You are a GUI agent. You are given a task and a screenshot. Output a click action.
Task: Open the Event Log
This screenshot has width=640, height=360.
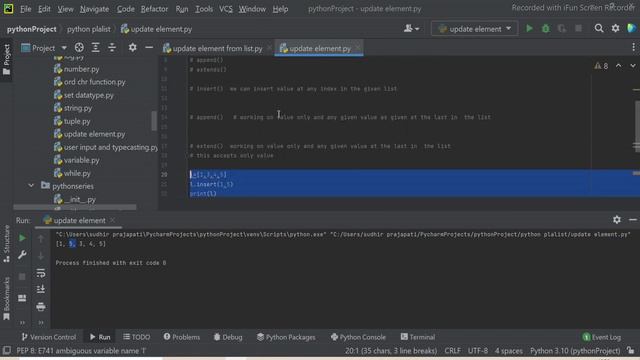pos(602,337)
